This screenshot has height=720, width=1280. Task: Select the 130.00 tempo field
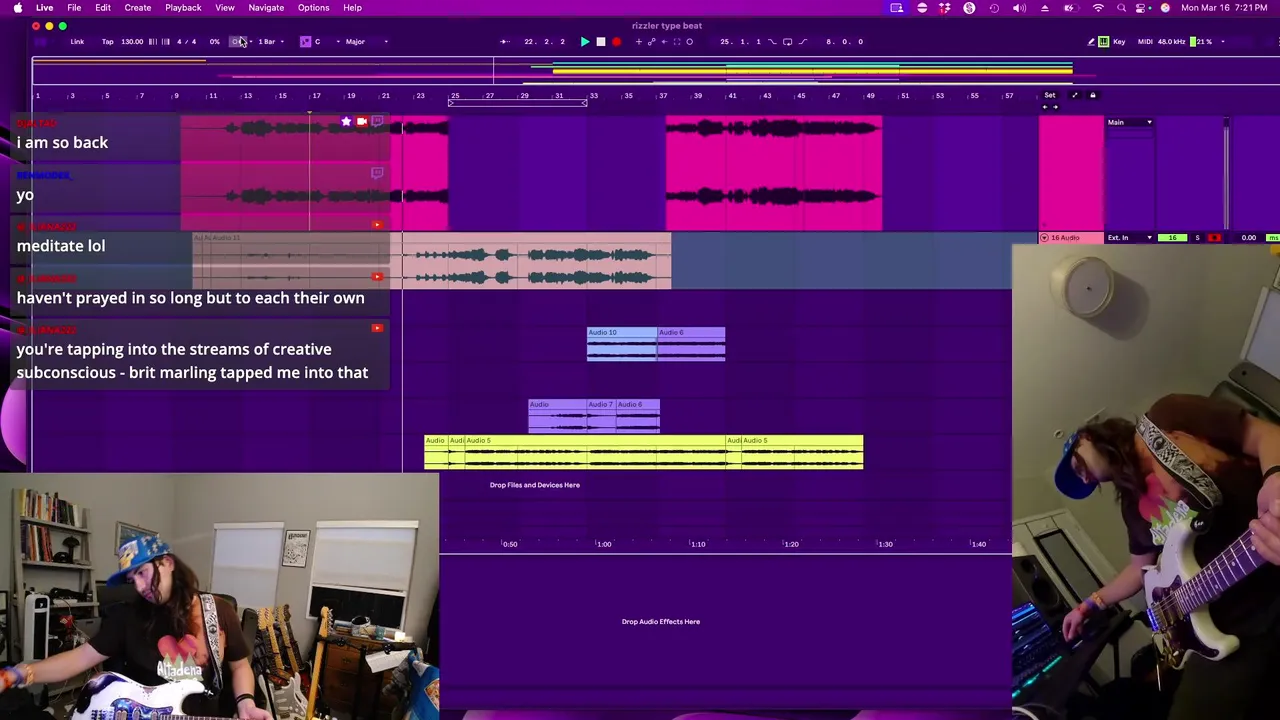coord(132,42)
